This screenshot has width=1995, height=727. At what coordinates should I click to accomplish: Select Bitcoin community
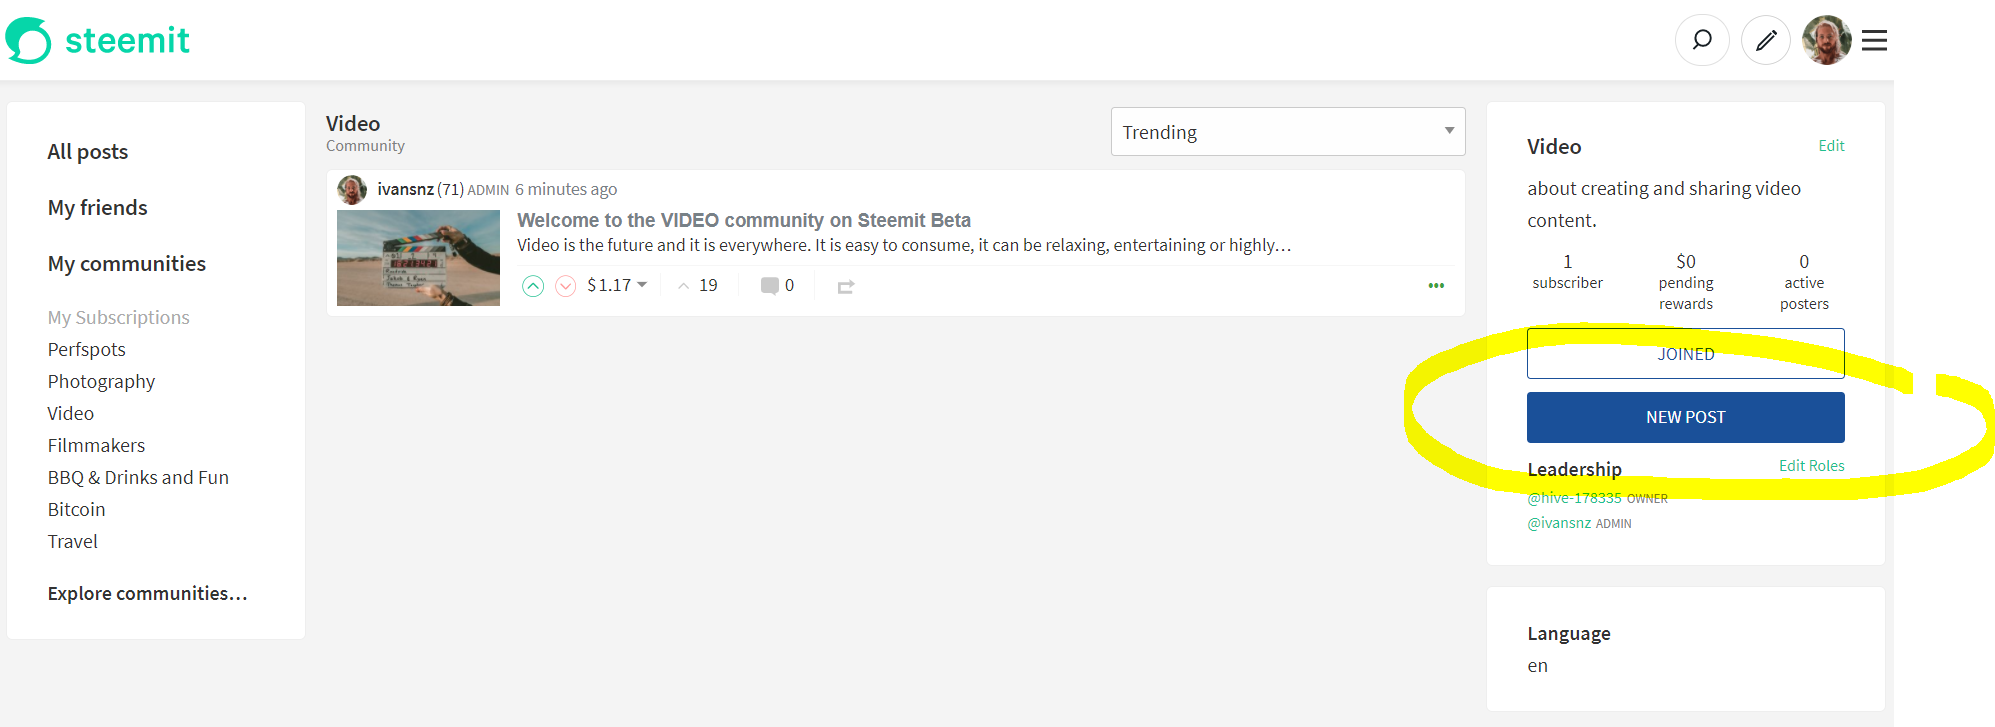(76, 510)
